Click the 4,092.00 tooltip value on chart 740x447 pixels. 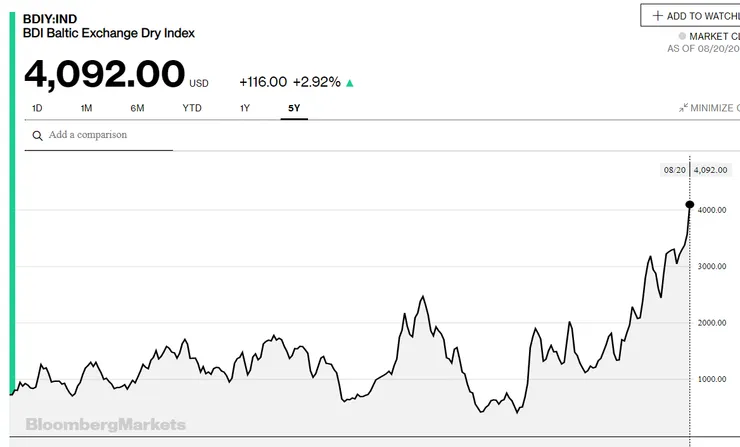[x=713, y=170]
